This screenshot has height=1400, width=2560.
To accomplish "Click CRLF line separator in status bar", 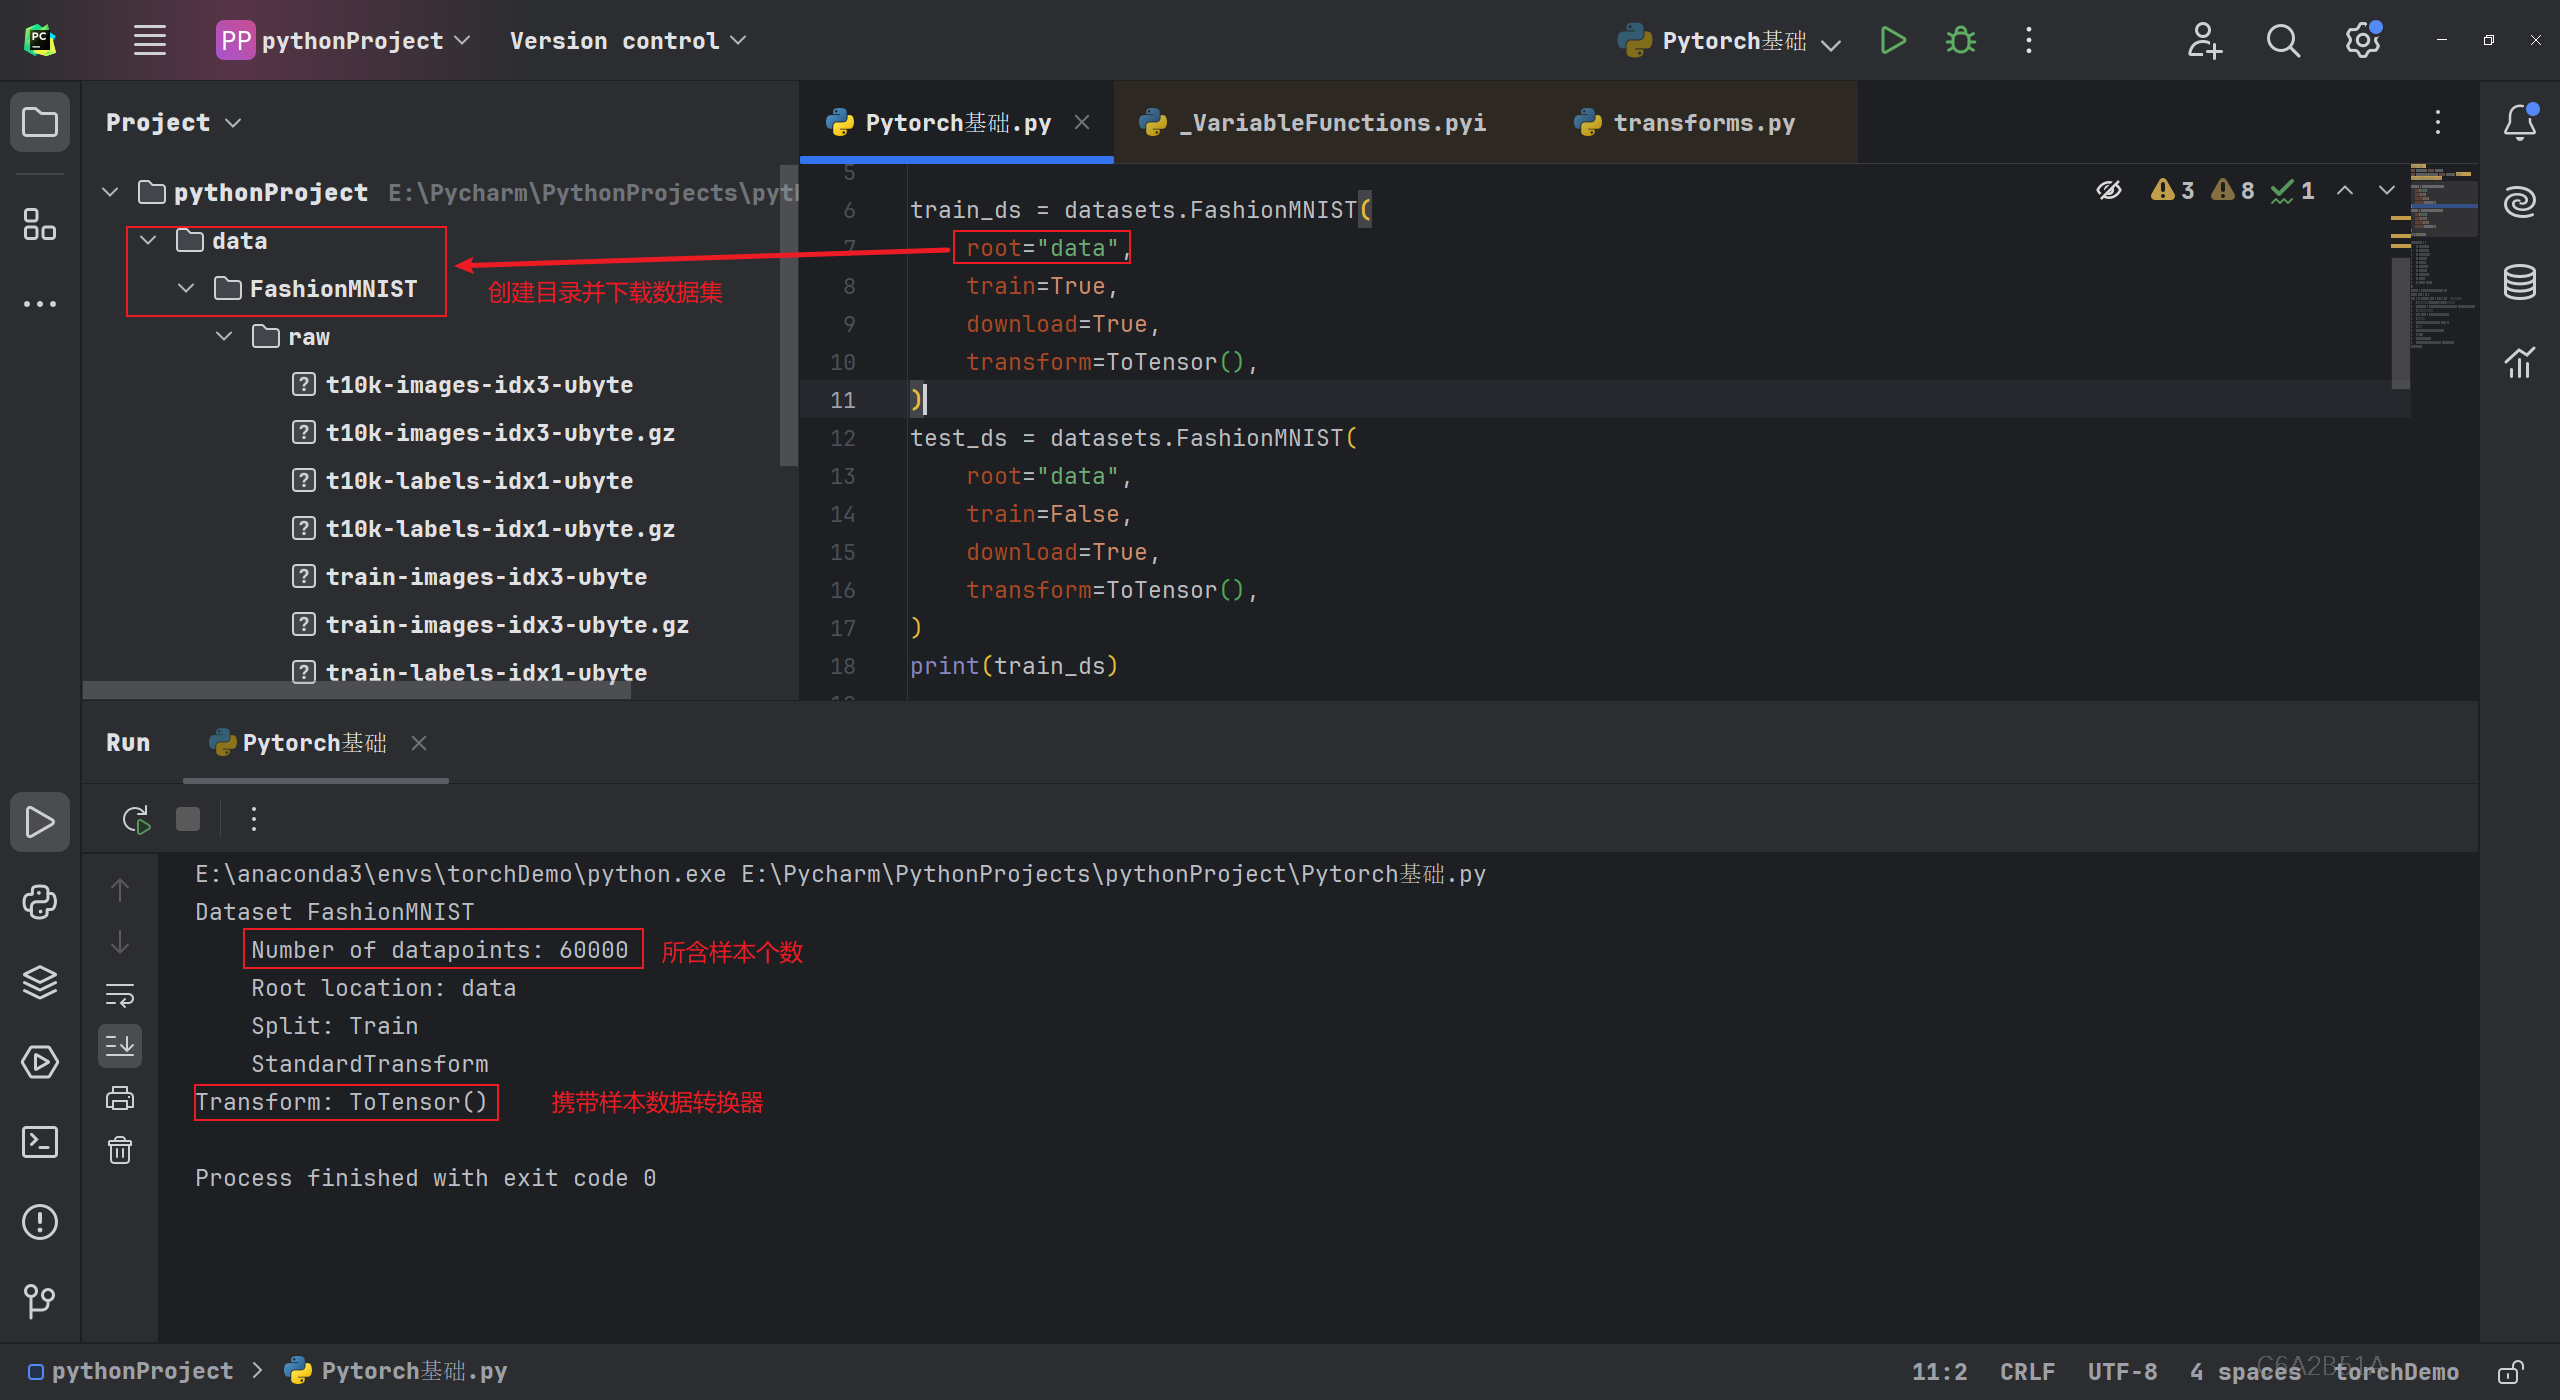I will click(x=2027, y=1372).
